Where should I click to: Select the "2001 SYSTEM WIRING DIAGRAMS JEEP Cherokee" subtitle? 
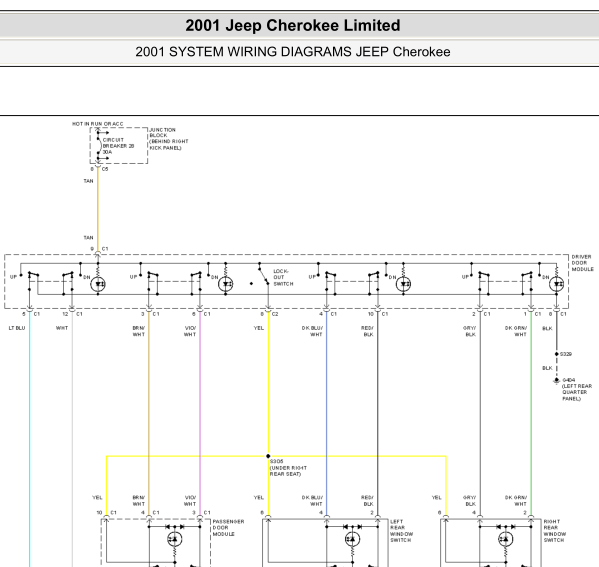293,52
